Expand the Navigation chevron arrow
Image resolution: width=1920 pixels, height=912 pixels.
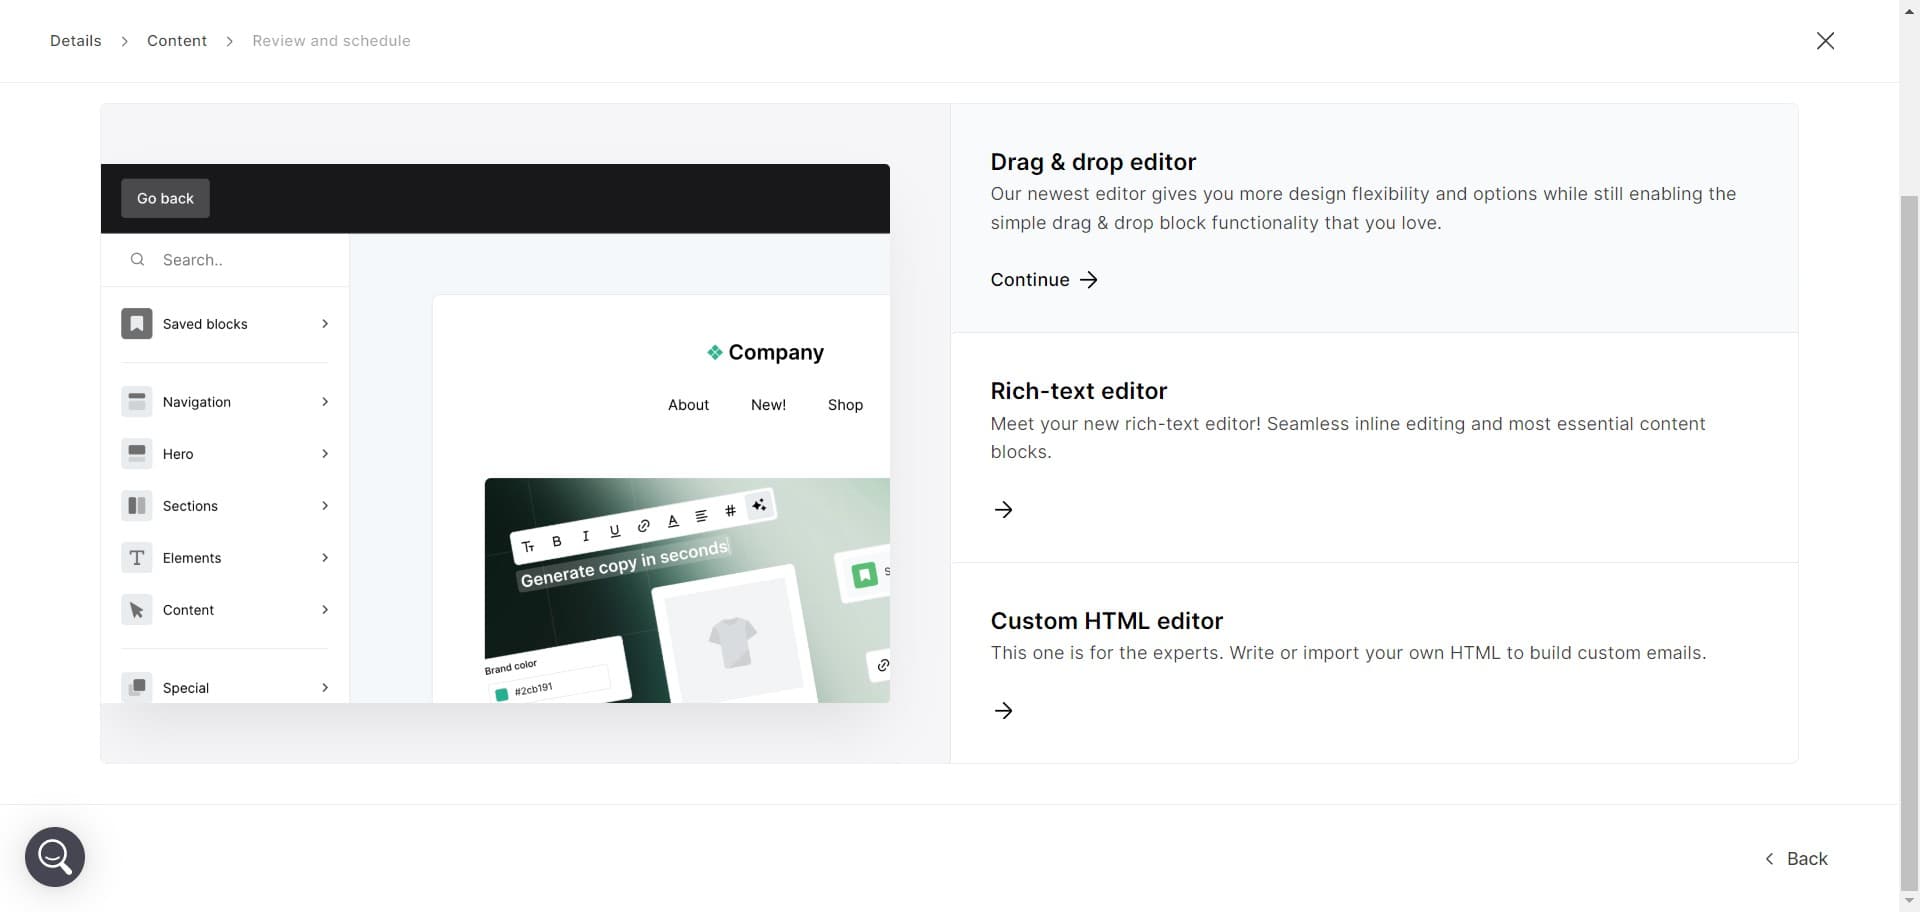[325, 402]
